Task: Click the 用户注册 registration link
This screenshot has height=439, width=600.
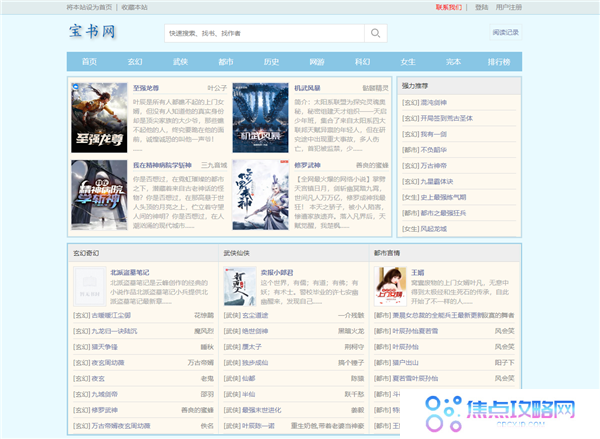Action: tap(509, 6)
